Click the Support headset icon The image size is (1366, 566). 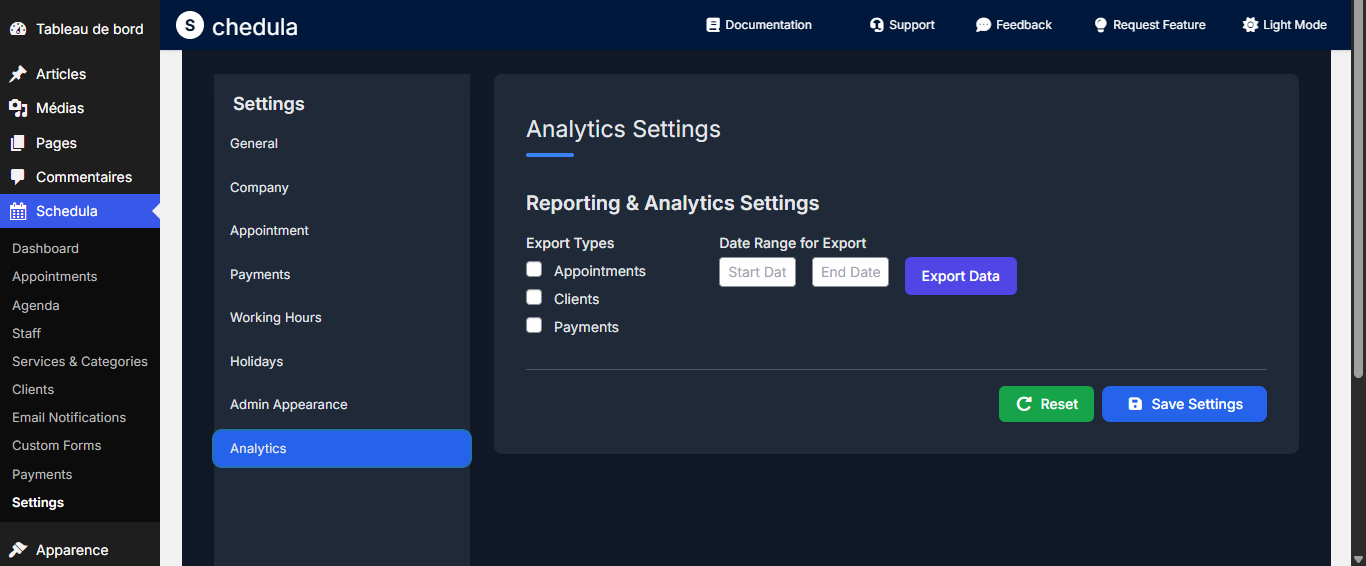877,25
